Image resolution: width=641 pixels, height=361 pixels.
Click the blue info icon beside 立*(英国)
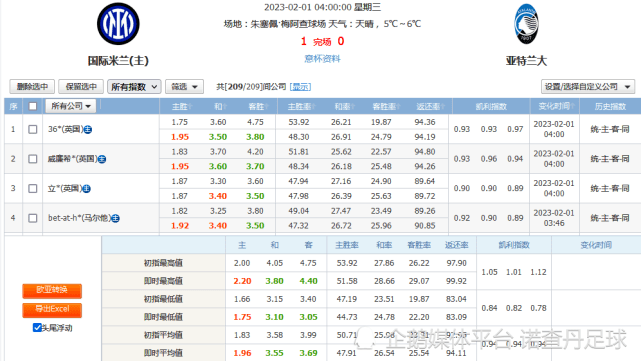[87, 188]
